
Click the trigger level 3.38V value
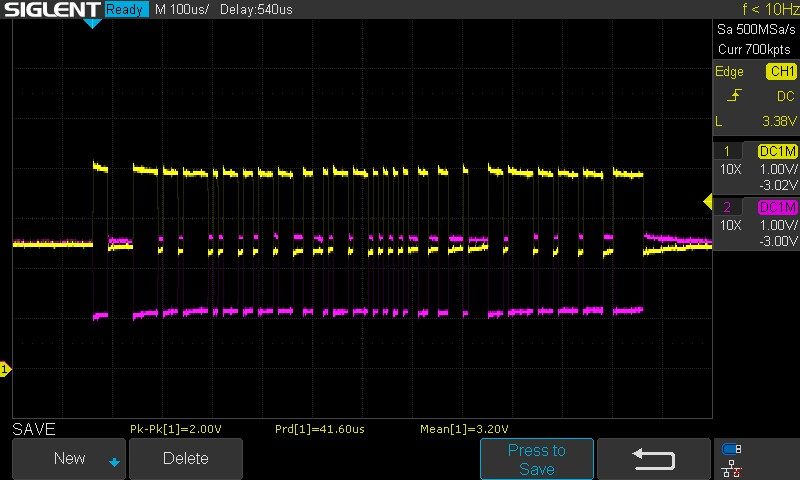coord(779,121)
